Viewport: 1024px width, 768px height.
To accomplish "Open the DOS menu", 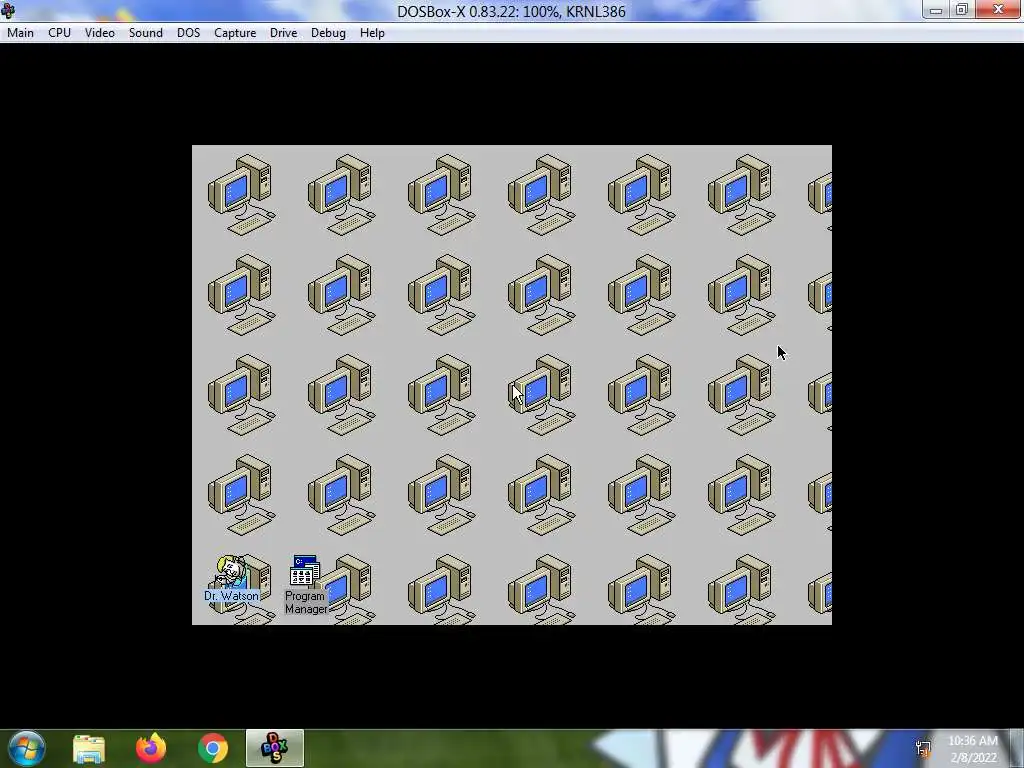I will tap(189, 33).
